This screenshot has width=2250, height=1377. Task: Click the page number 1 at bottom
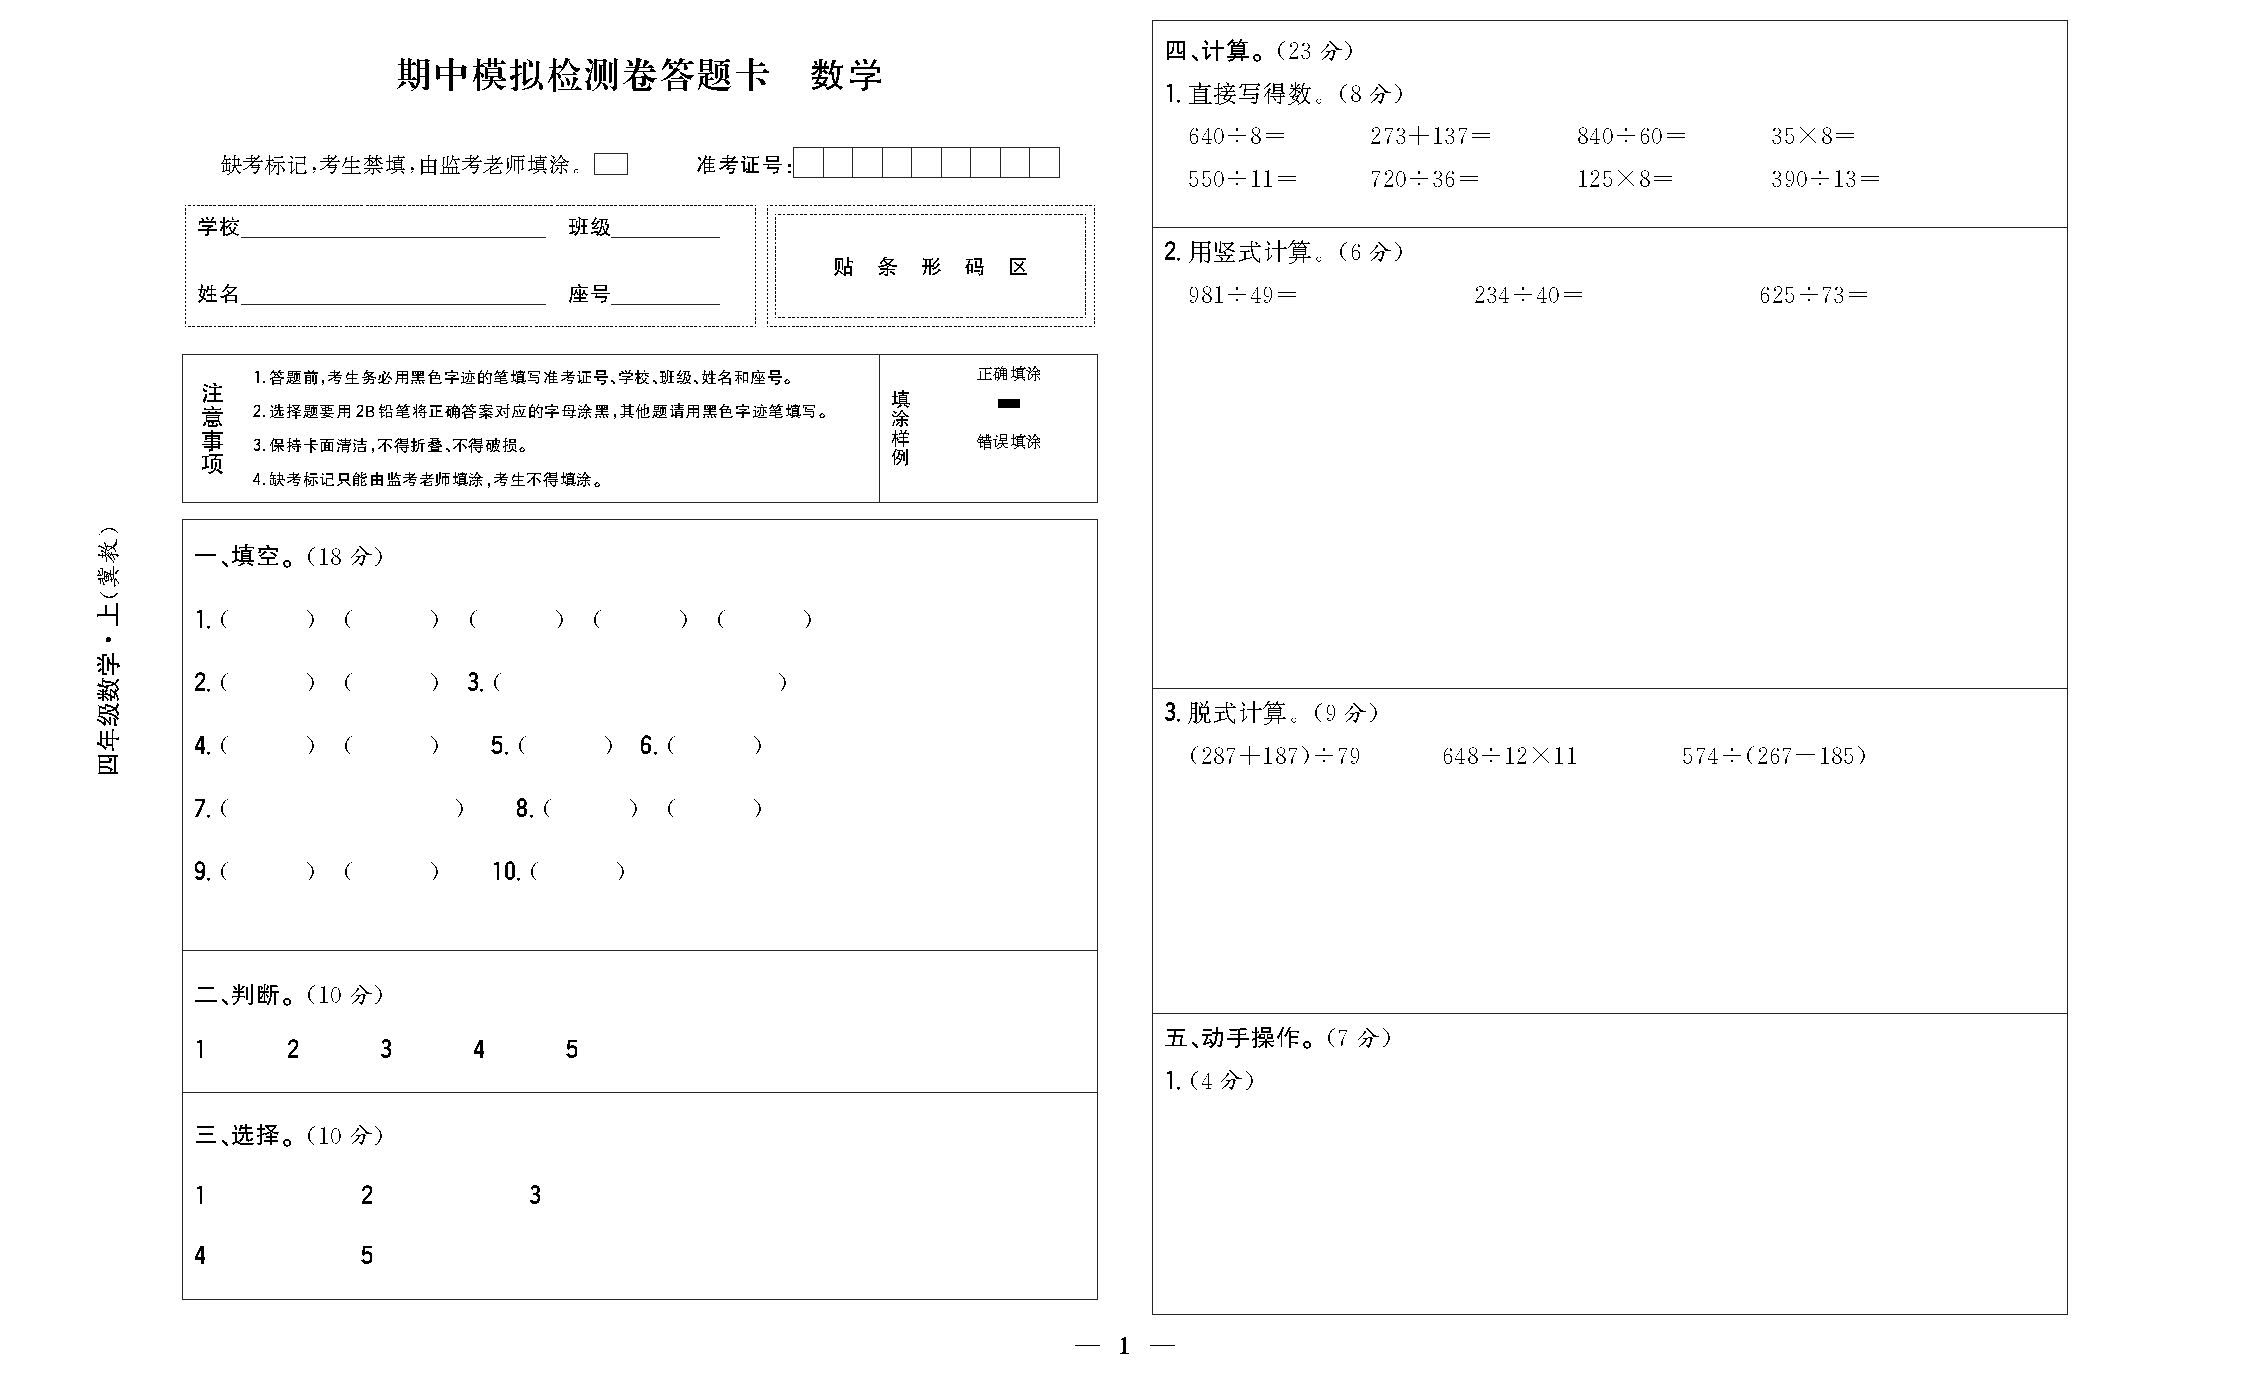pos(1124,1346)
